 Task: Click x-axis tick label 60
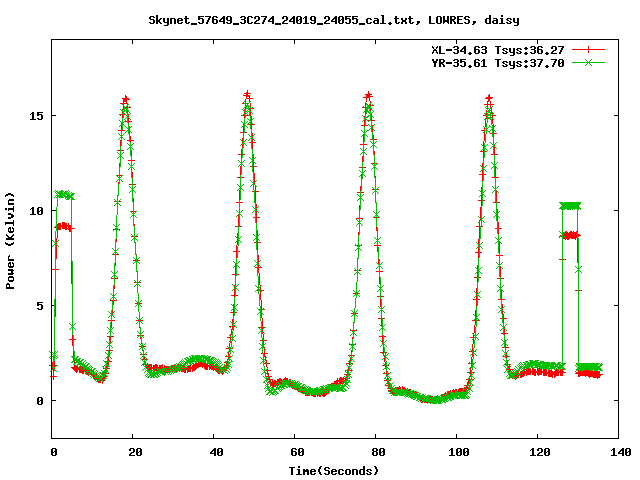point(297,452)
